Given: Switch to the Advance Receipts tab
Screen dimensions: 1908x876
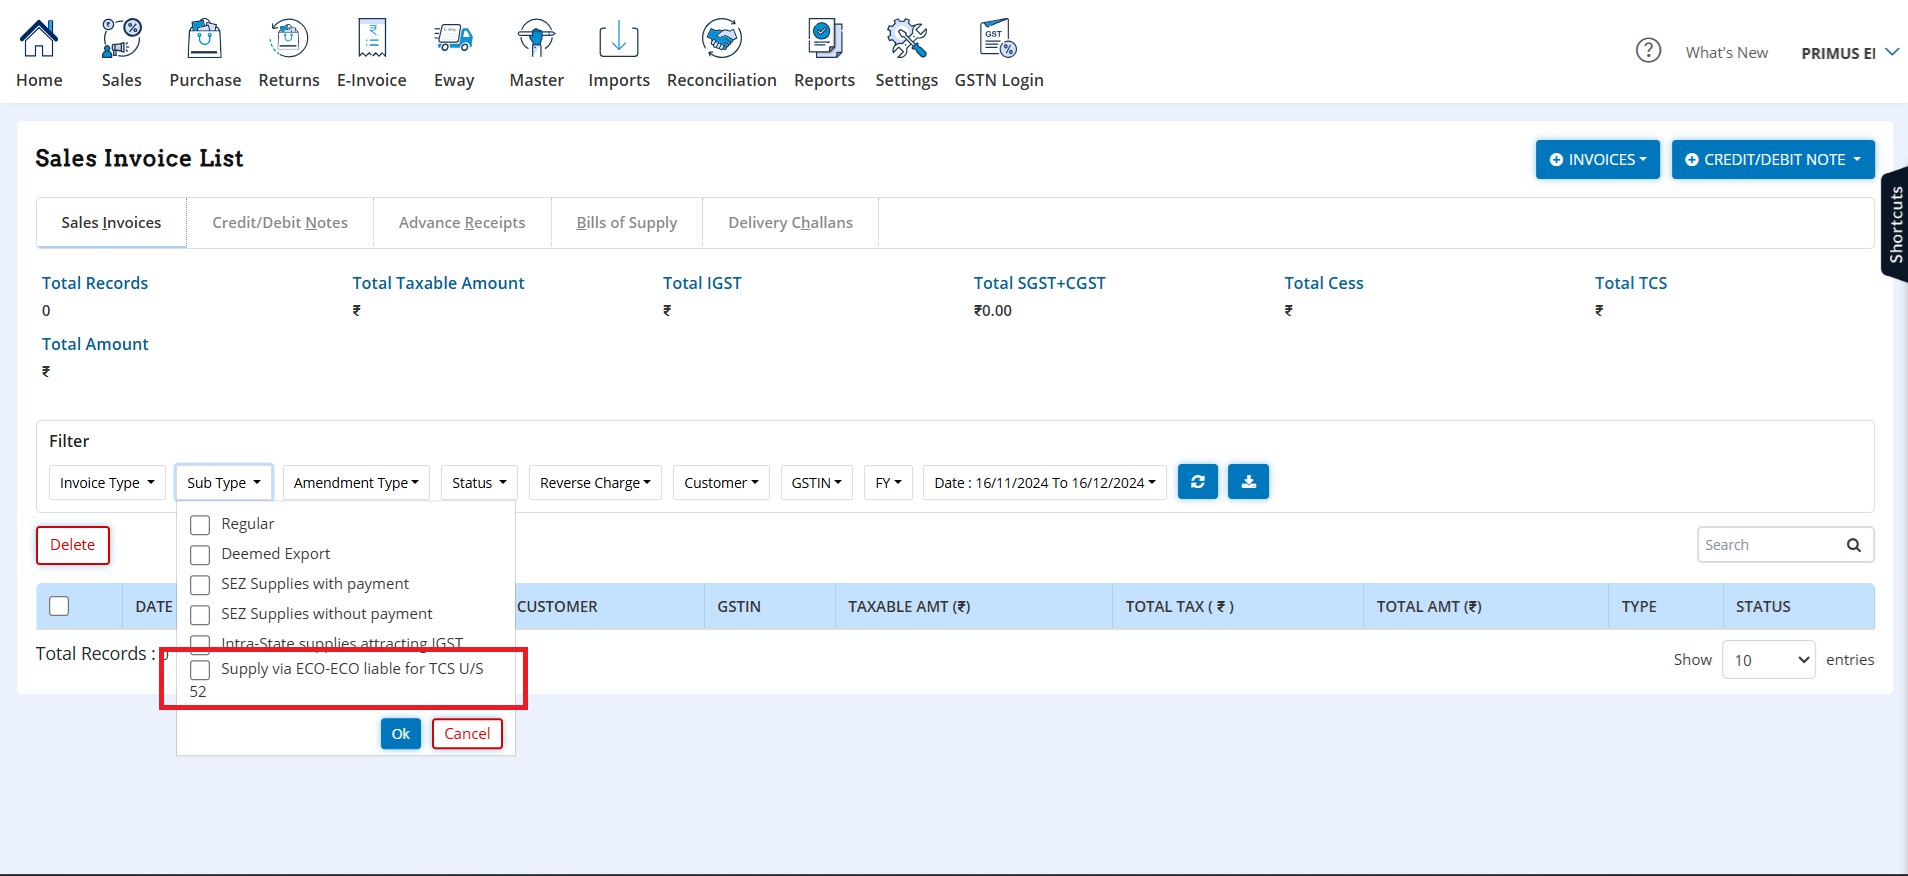Looking at the screenshot, I should coord(462,223).
